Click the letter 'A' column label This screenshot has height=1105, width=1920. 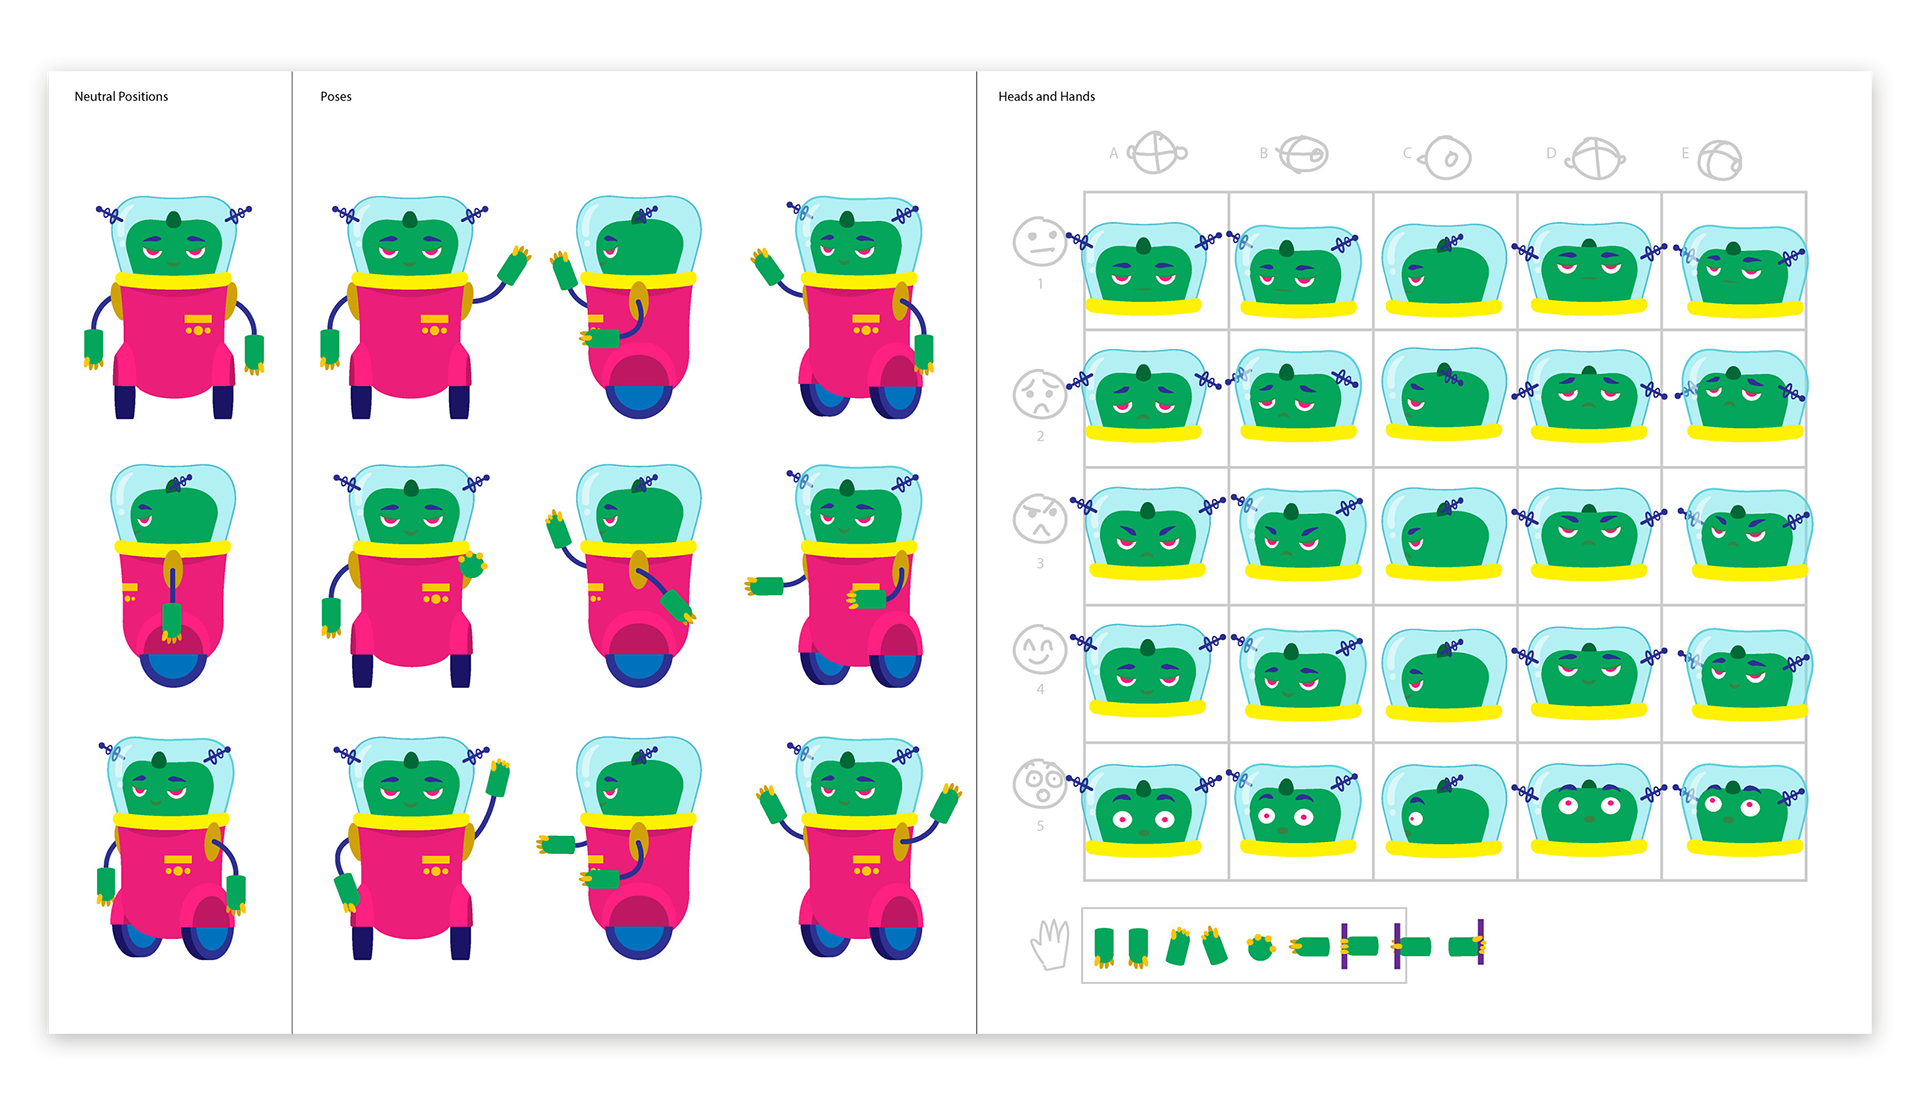[x=1113, y=153]
